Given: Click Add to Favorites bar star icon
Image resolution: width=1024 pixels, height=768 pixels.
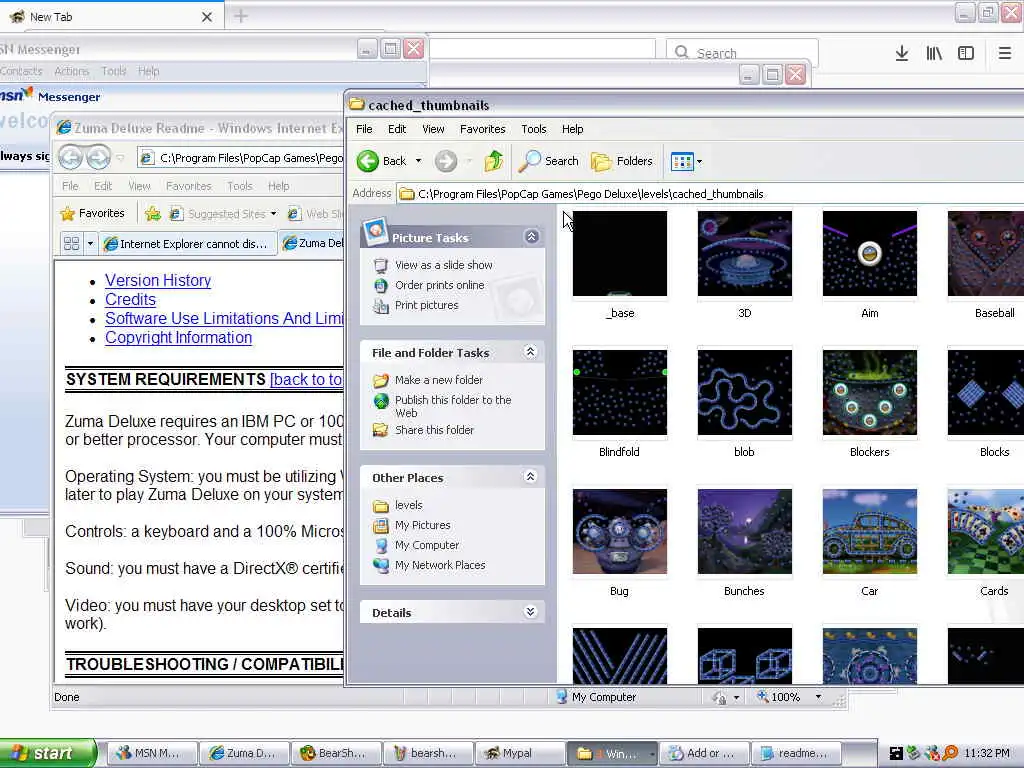Looking at the screenshot, I should tap(153, 214).
